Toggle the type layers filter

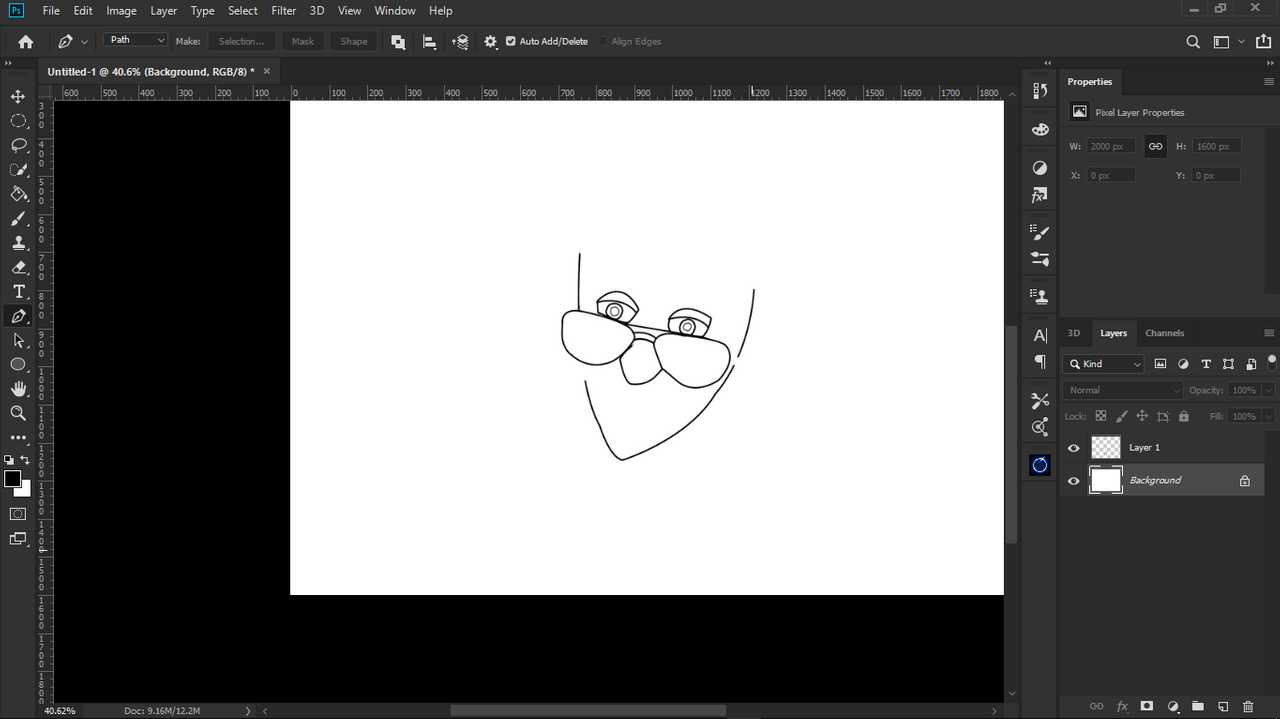[1206, 364]
